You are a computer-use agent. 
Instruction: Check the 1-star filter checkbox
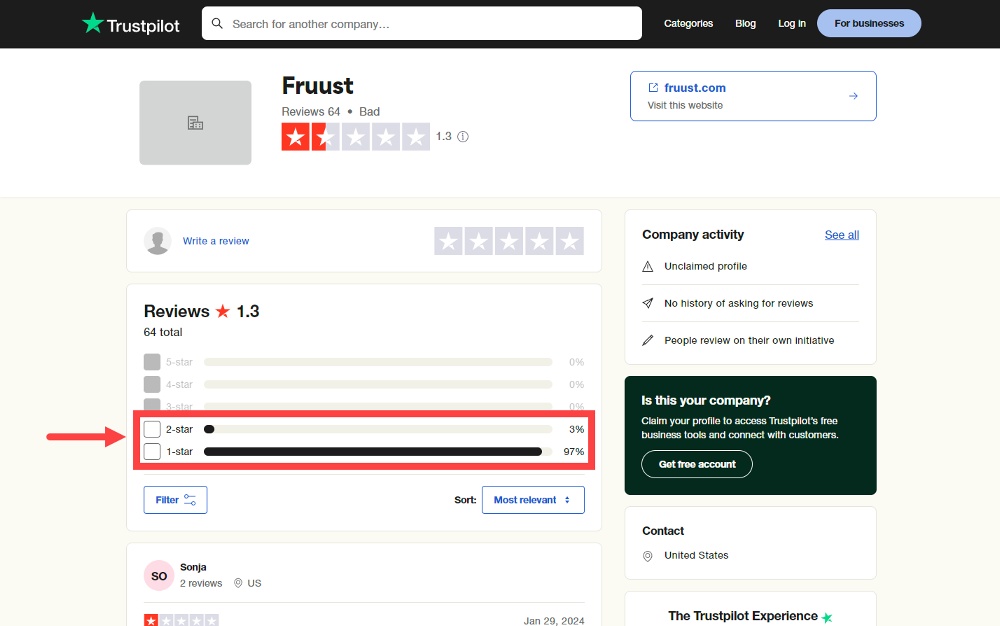point(152,451)
